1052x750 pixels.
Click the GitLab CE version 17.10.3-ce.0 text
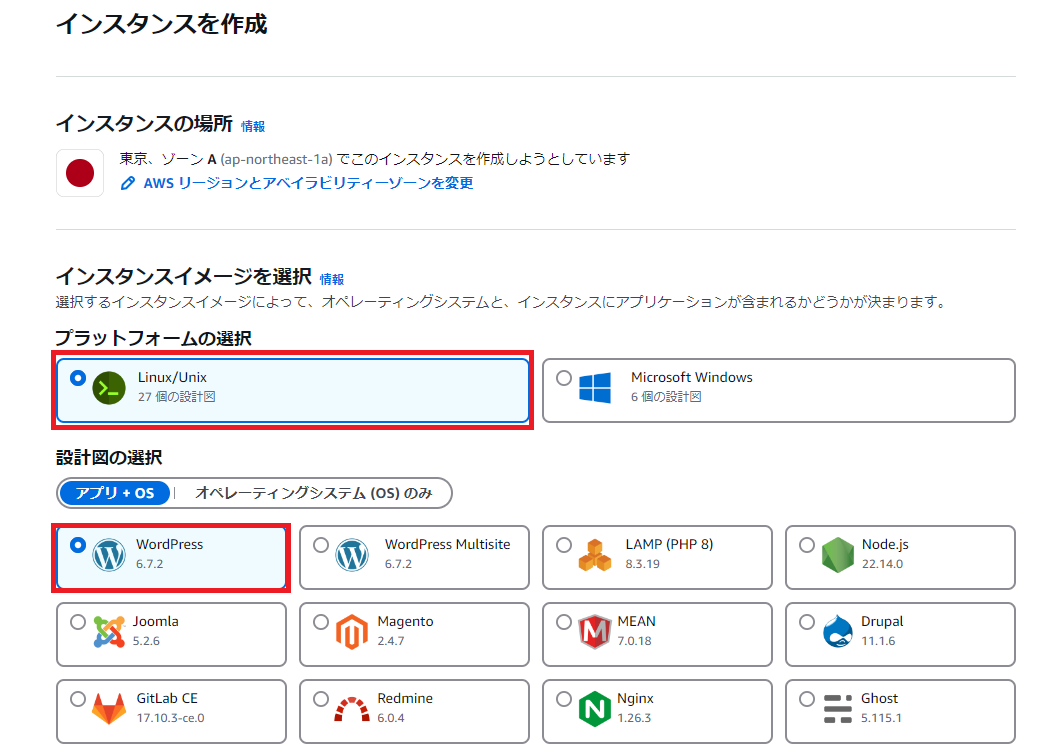pyautogui.click(x=170, y=718)
